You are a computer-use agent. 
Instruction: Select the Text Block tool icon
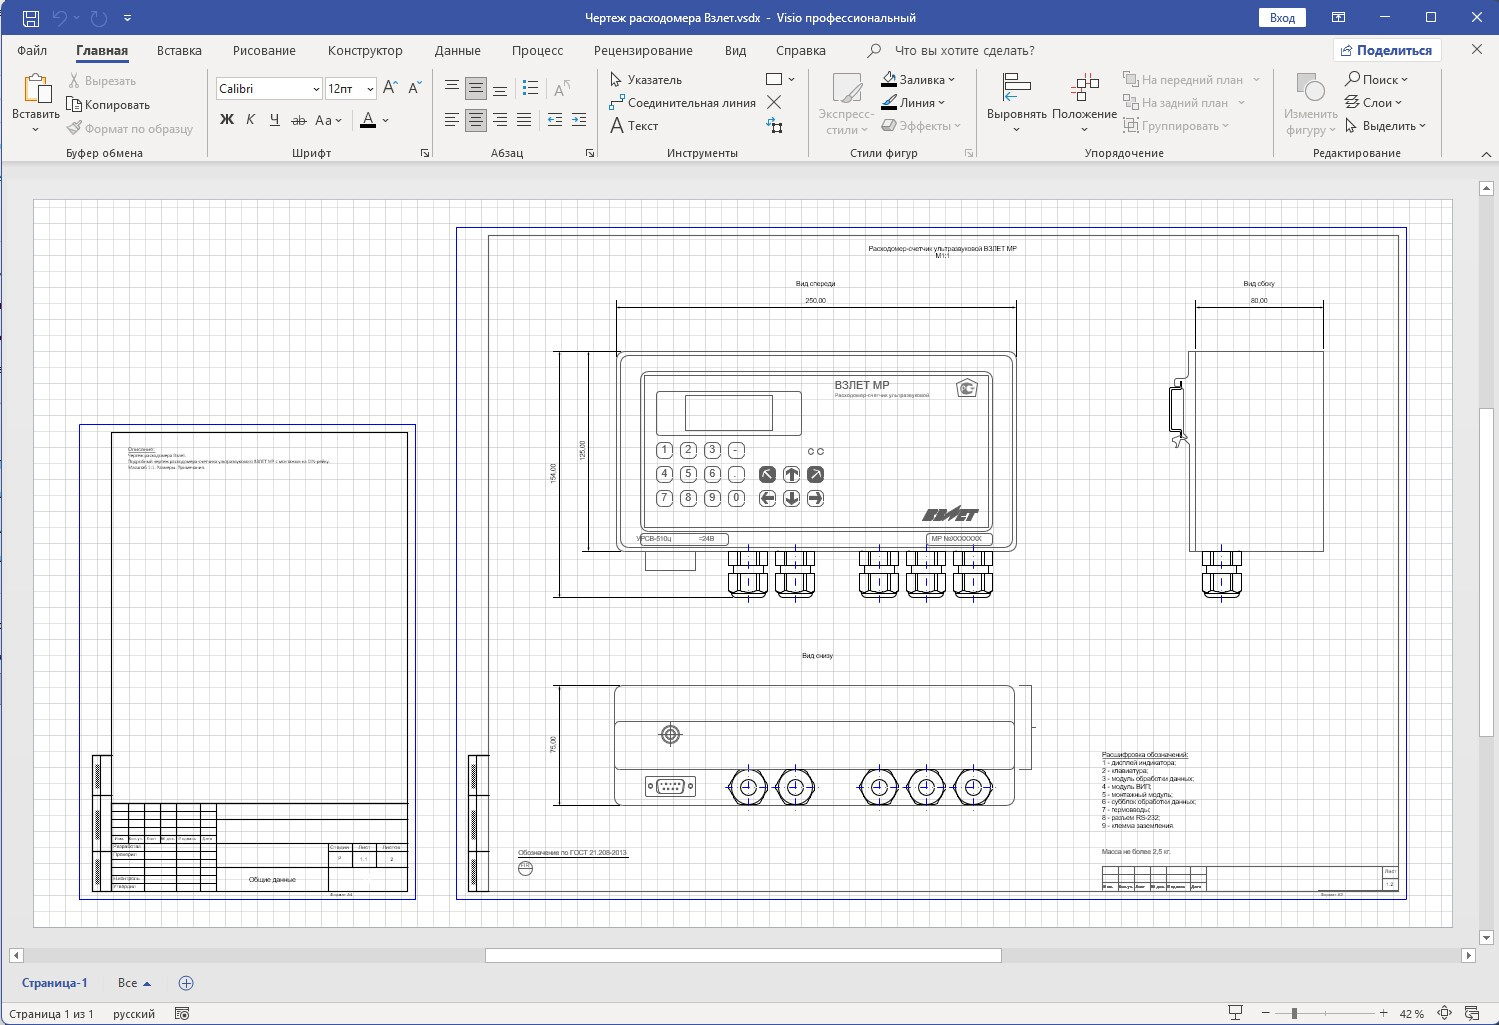click(774, 126)
